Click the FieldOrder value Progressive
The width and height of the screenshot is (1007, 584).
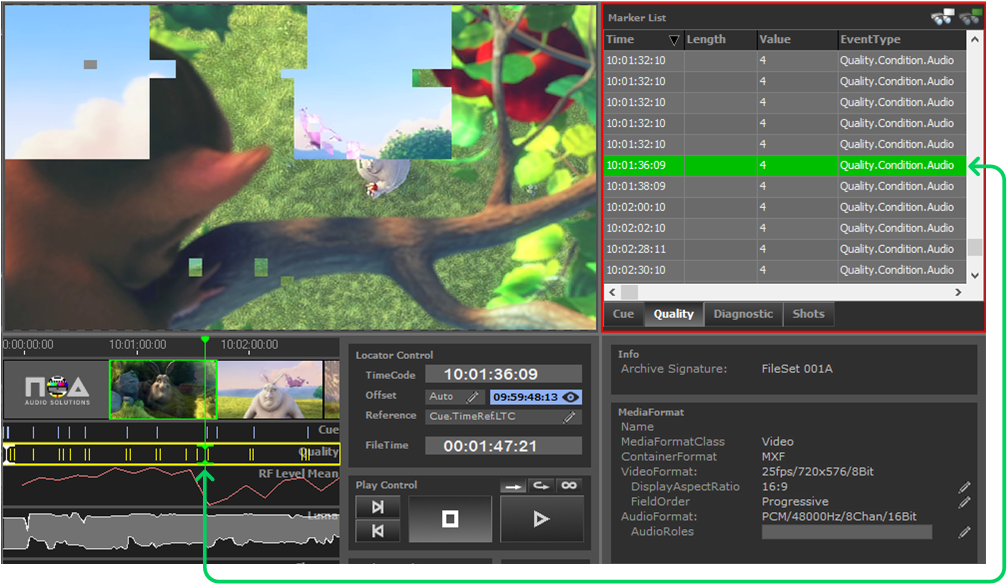click(x=795, y=502)
